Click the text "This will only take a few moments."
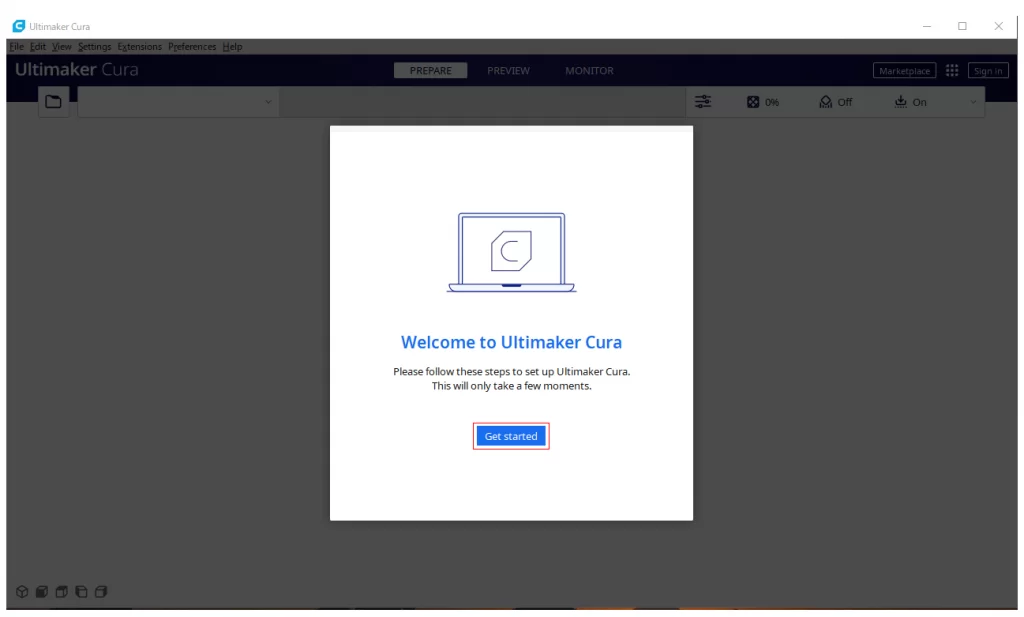This screenshot has height=617, width=1024. click(x=511, y=386)
